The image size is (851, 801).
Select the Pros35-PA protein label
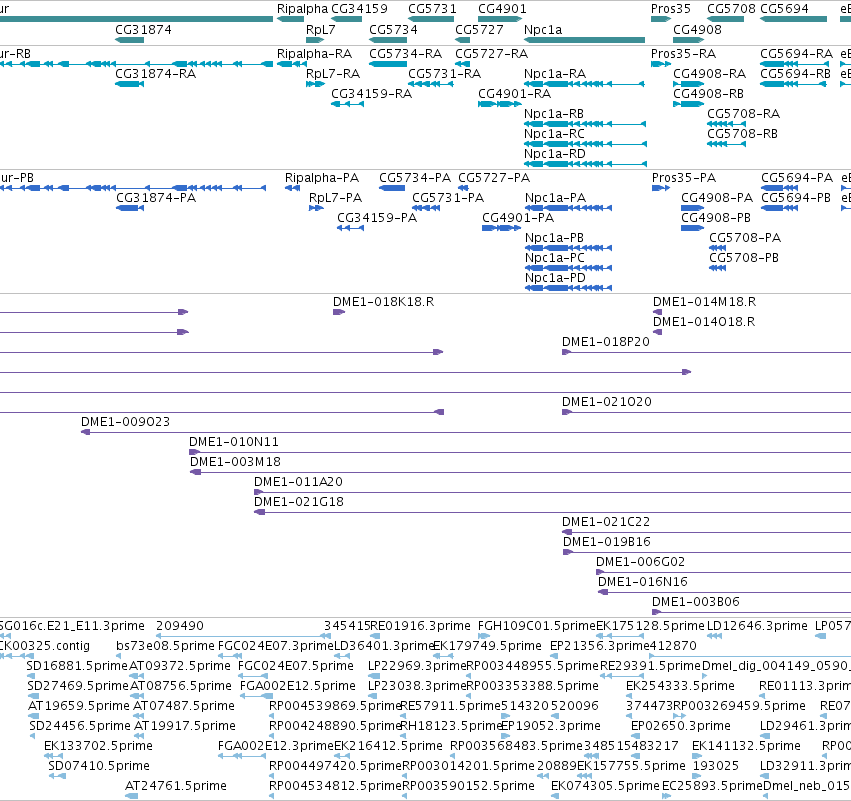coord(684,177)
